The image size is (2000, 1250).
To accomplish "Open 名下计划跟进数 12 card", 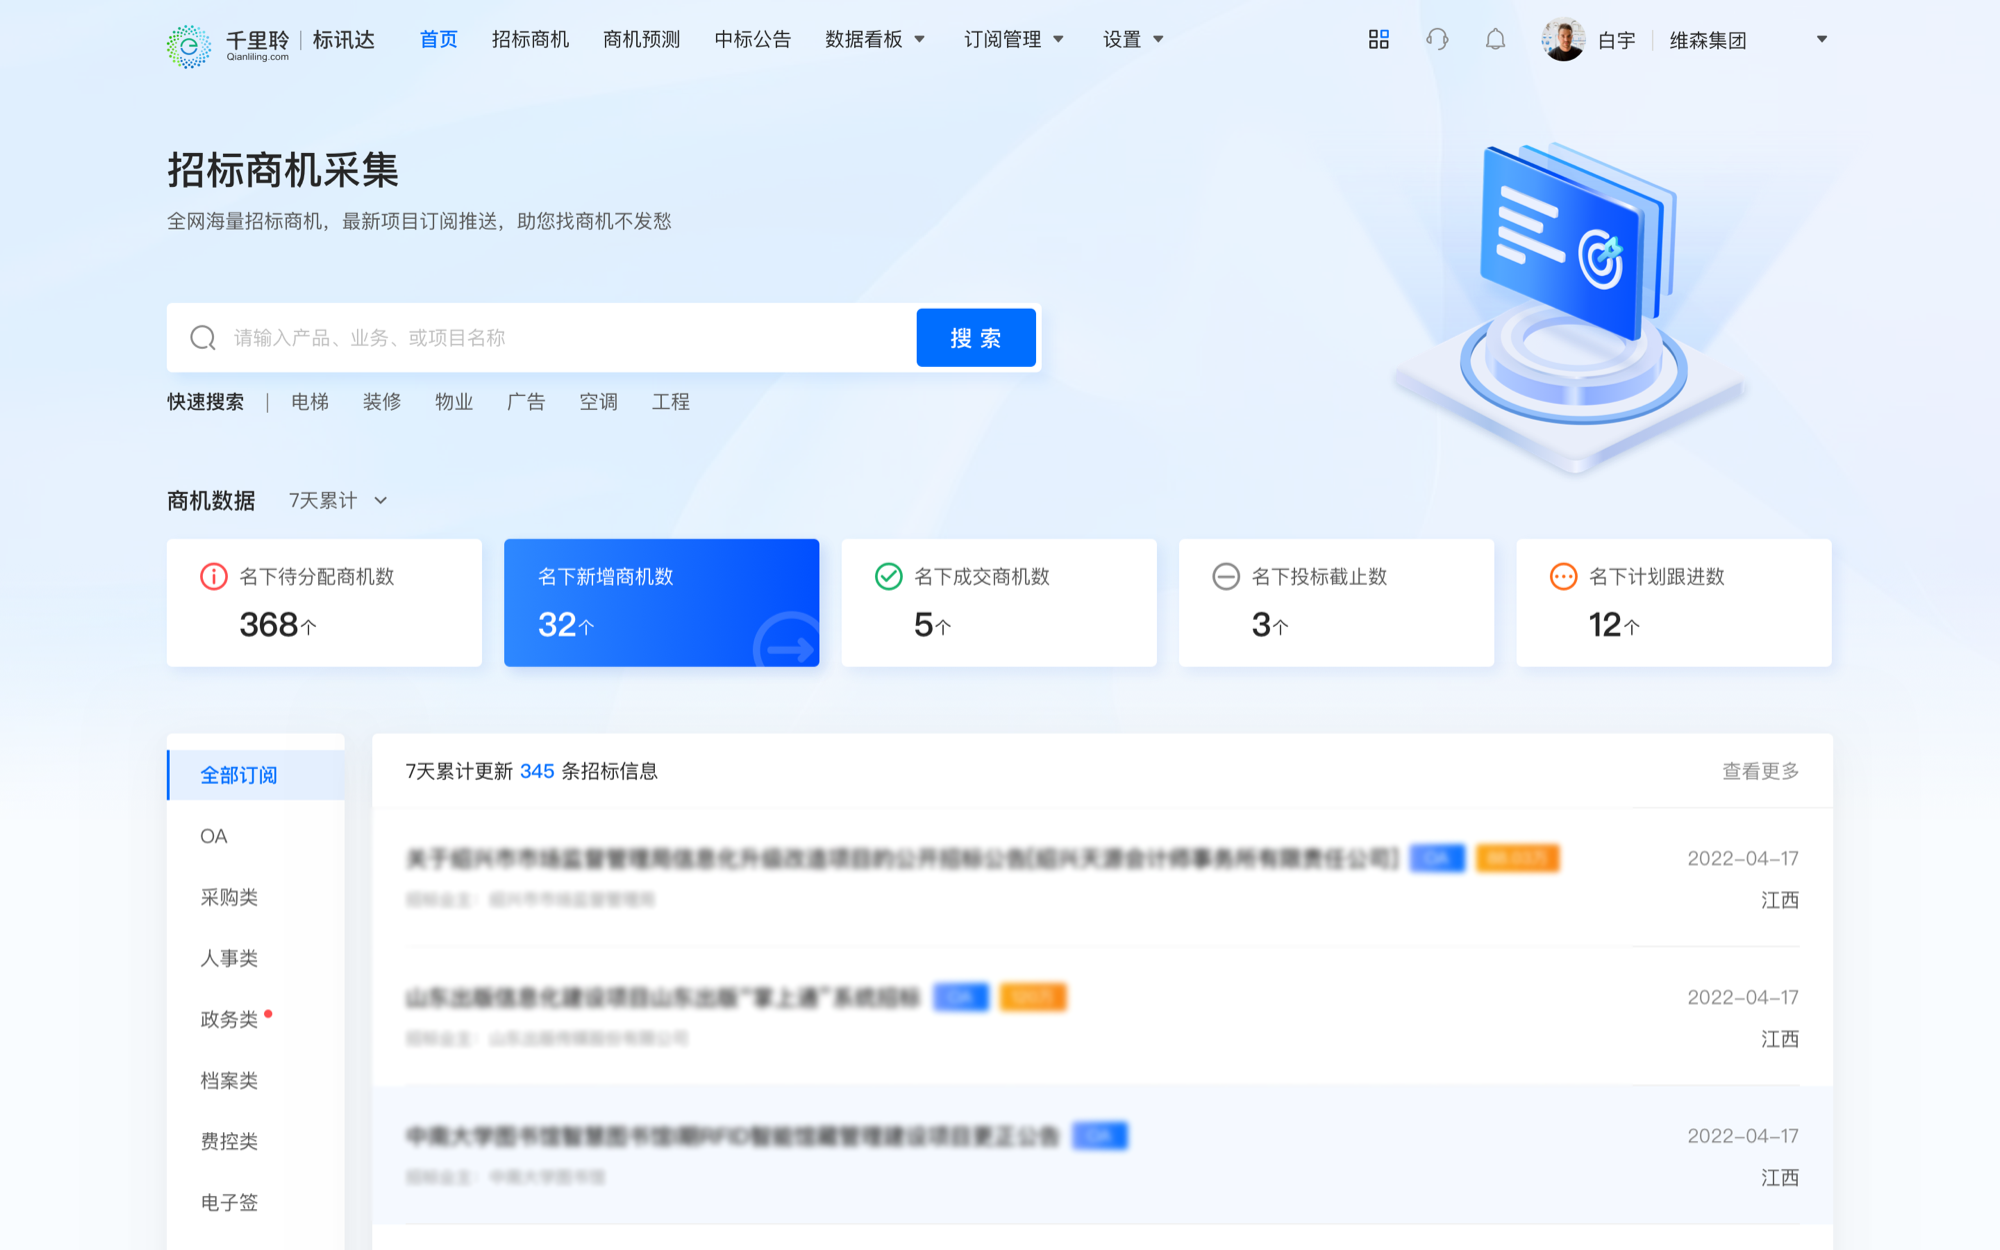I will click(x=1674, y=603).
